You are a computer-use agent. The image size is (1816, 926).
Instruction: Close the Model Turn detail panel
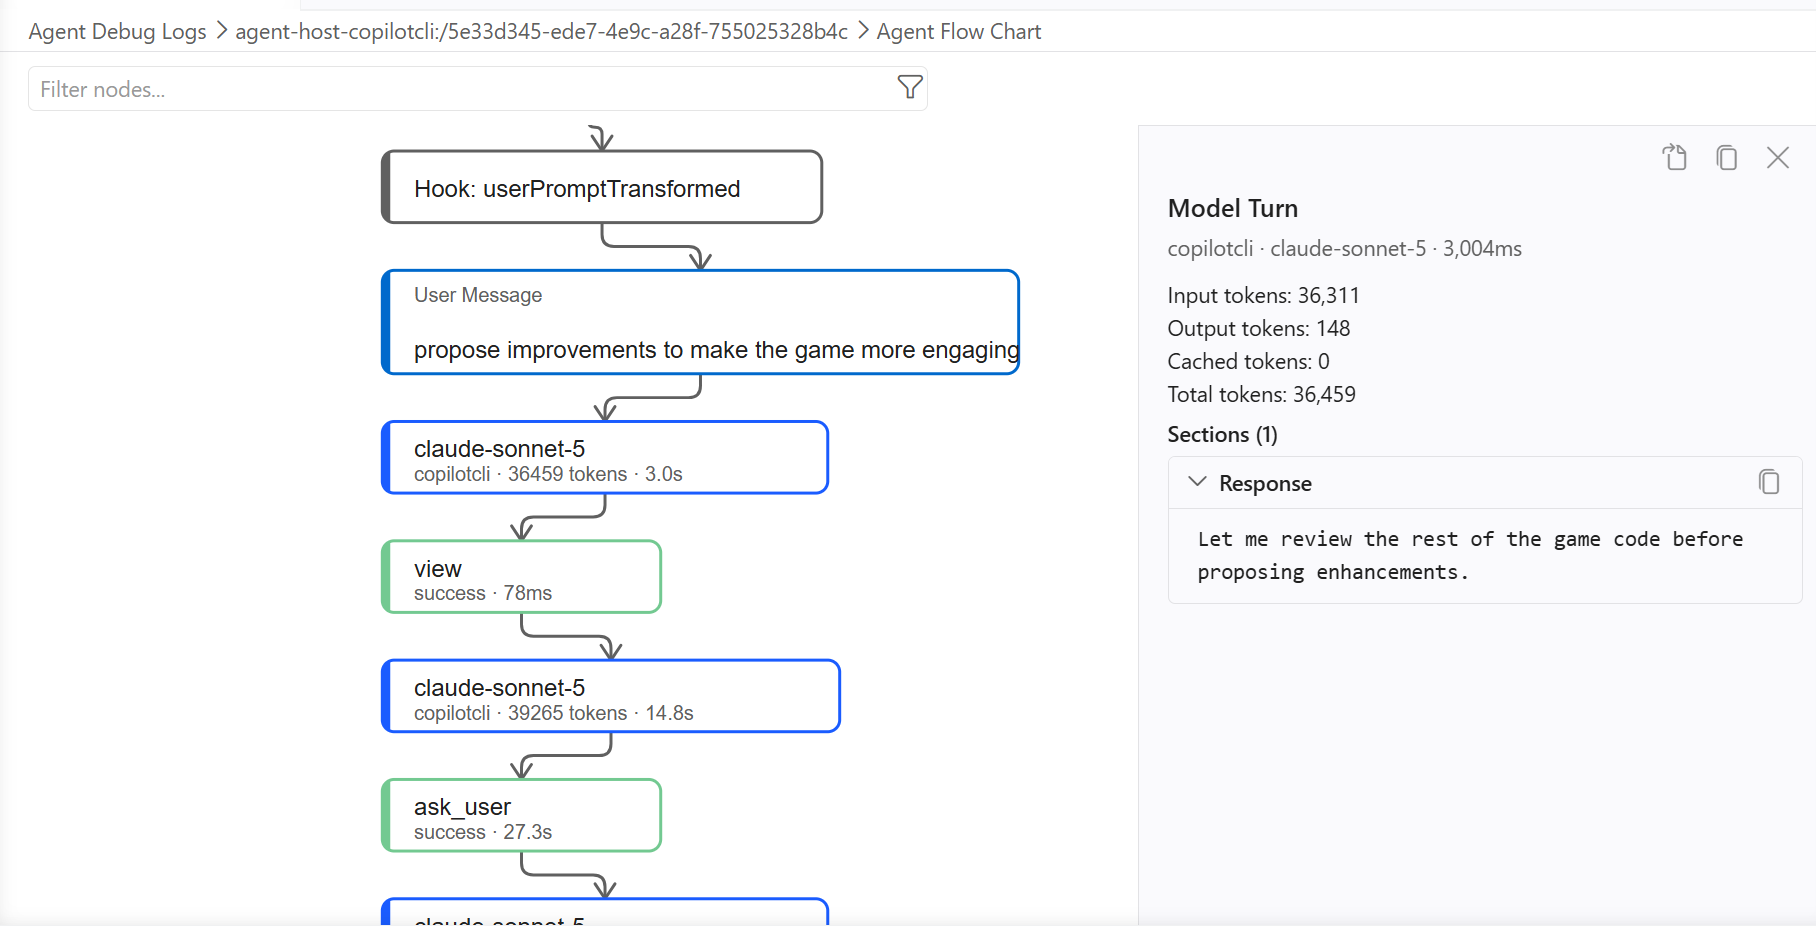click(x=1778, y=157)
